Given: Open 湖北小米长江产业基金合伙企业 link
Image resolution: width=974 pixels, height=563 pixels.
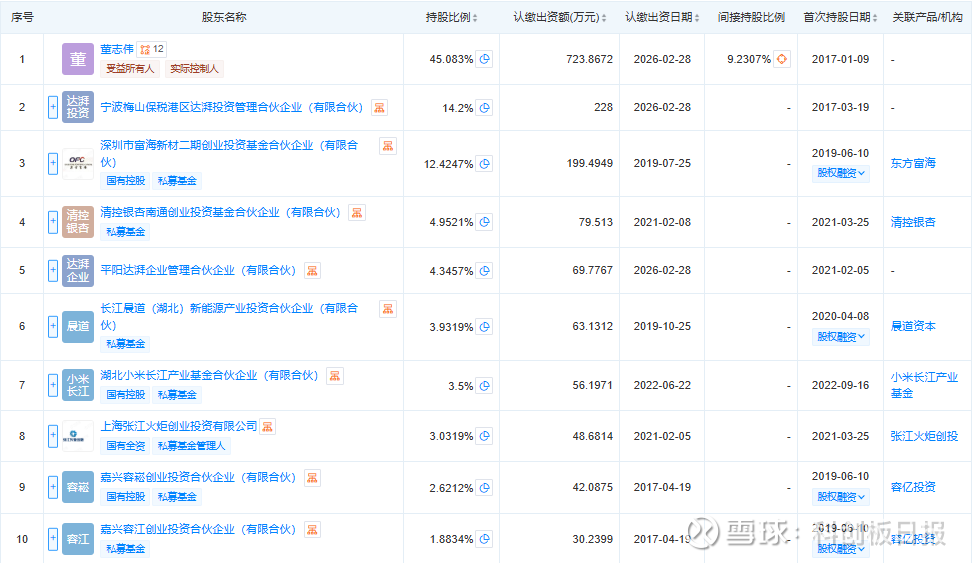Looking at the screenshot, I should pos(209,375).
